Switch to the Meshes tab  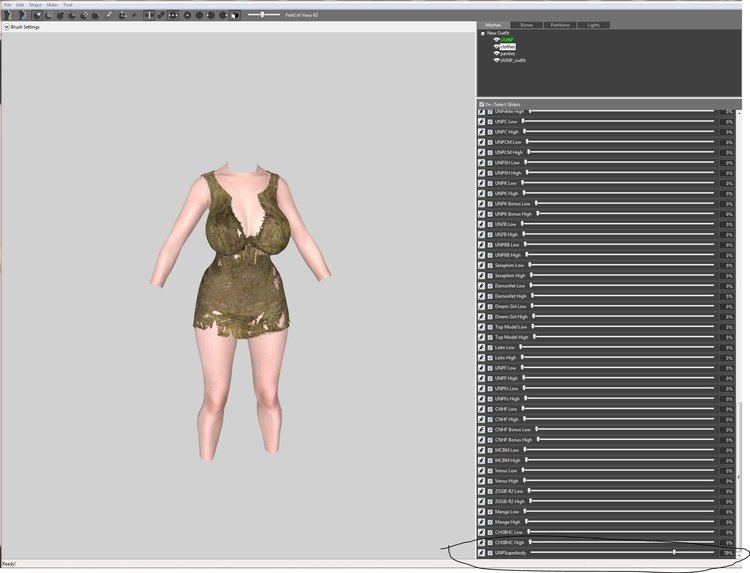(x=493, y=25)
